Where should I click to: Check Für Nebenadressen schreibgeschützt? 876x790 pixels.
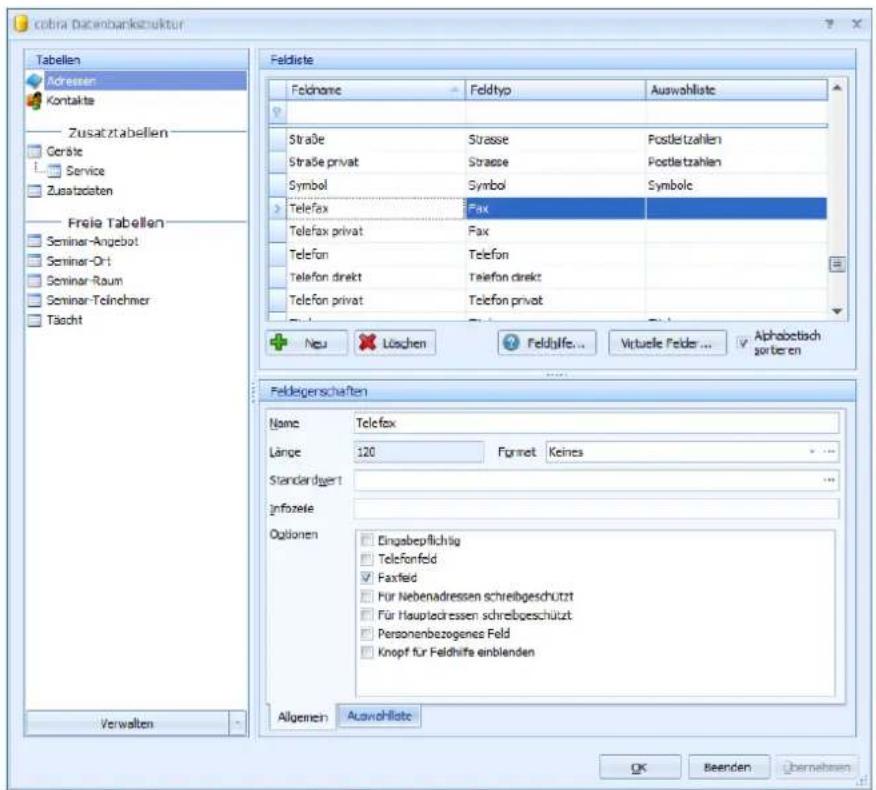pos(366,596)
